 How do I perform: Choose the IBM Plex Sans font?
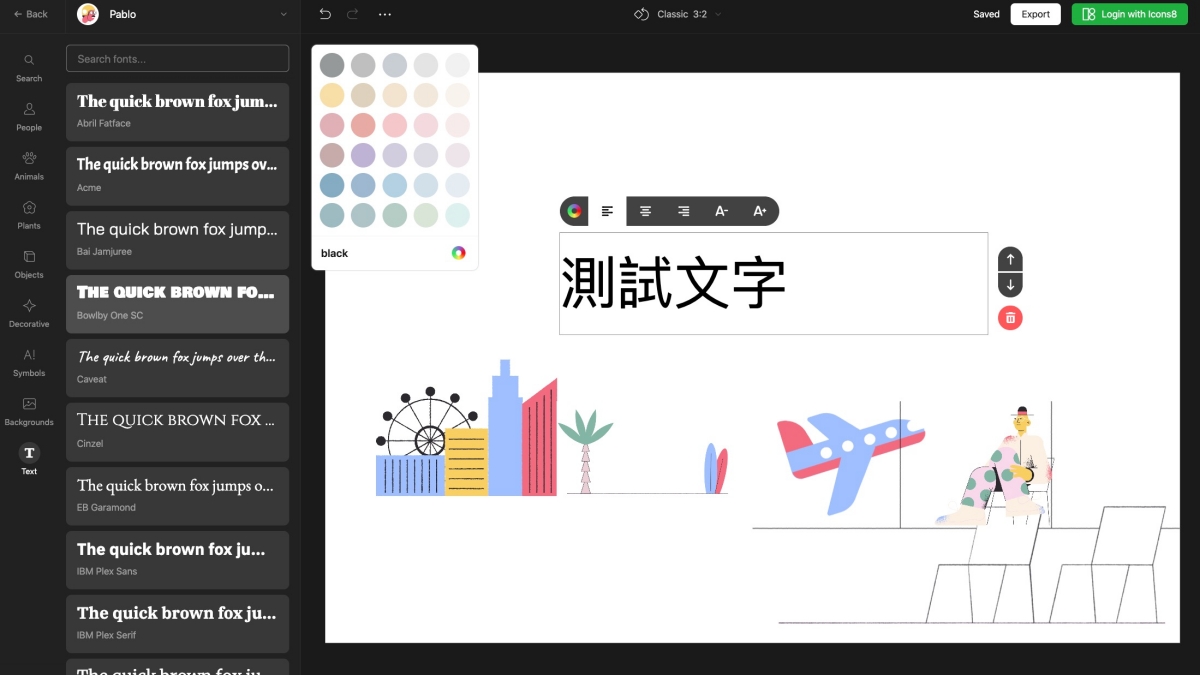point(177,560)
